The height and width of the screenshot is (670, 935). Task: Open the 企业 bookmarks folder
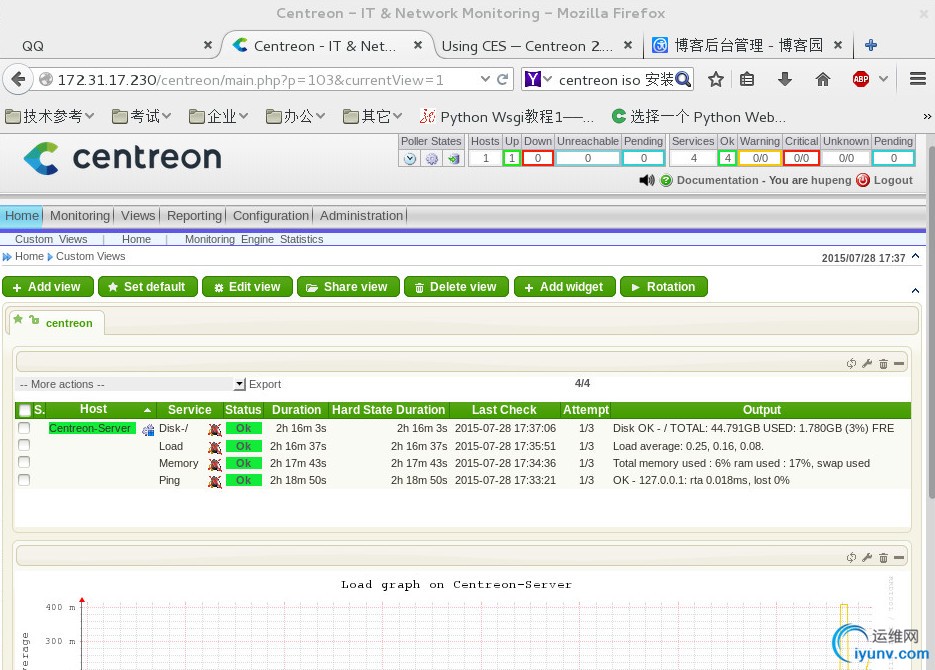click(x=218, y=116)
